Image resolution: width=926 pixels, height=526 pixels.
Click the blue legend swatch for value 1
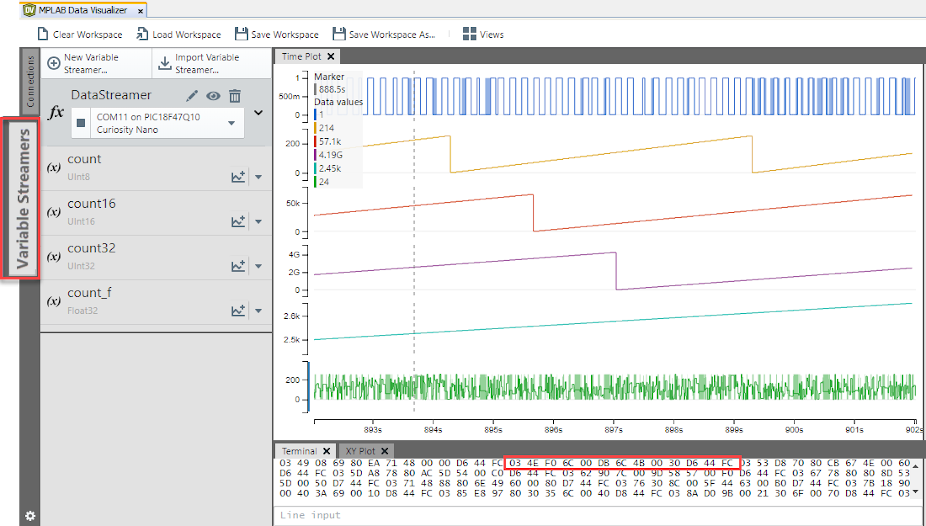[315, 115]
